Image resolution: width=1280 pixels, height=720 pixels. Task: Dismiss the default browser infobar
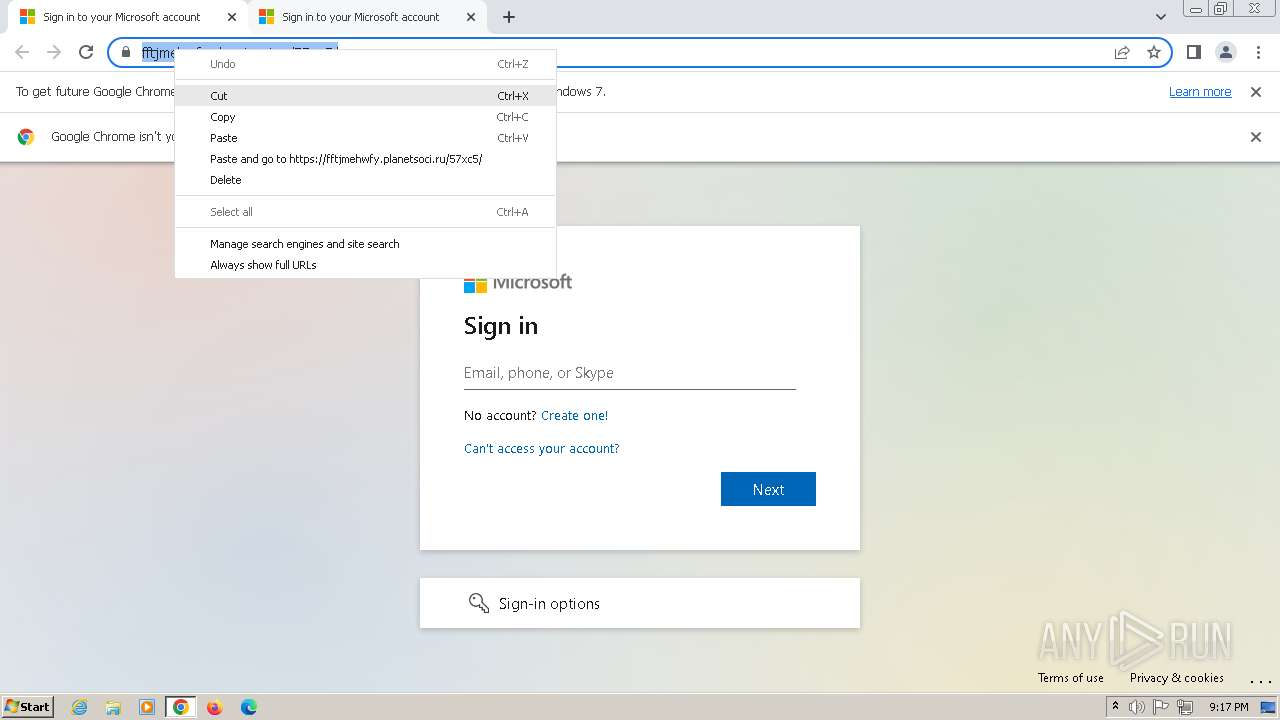pyautogui.click(x=1255, y=137)
